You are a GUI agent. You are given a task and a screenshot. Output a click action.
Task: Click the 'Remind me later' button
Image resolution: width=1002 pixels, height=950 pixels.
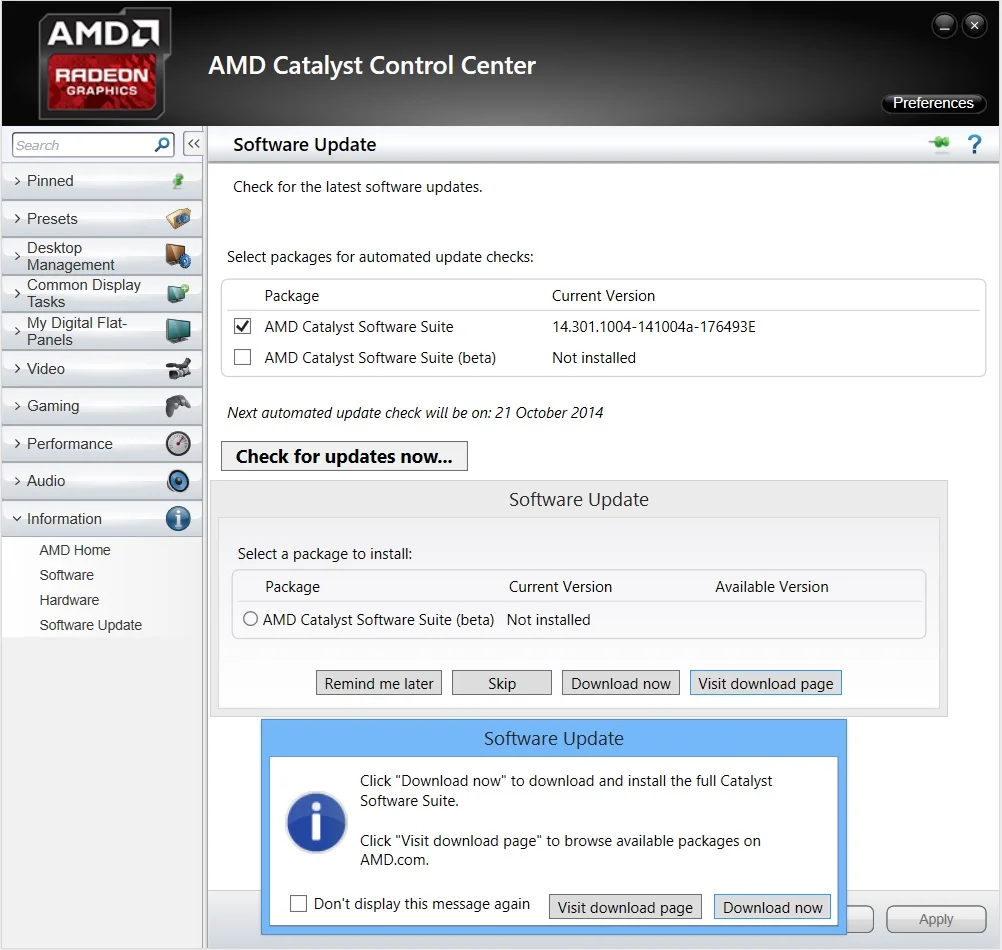pos(379,683)
